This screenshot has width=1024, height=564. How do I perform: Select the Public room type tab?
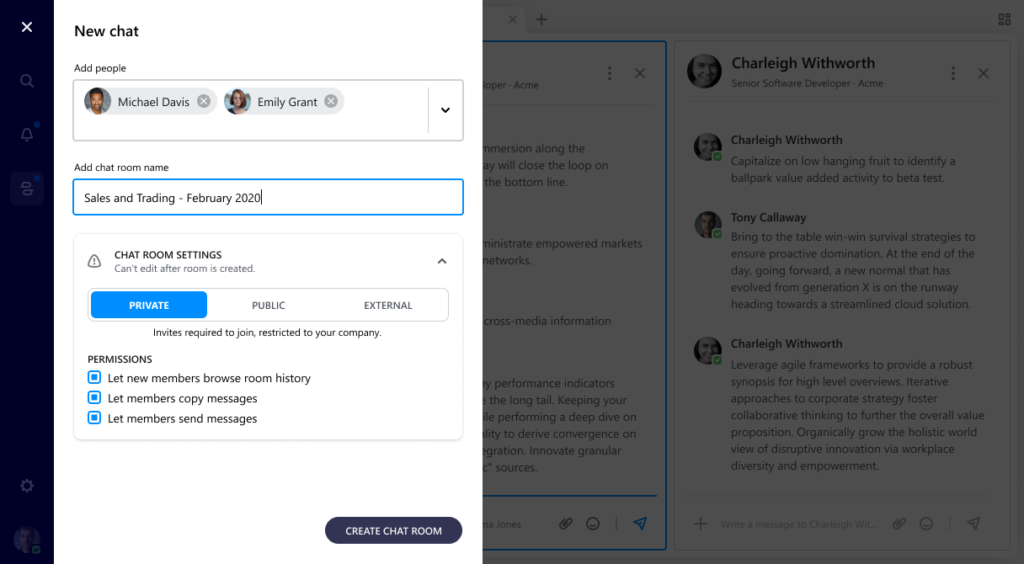click(x=268, y=305)
